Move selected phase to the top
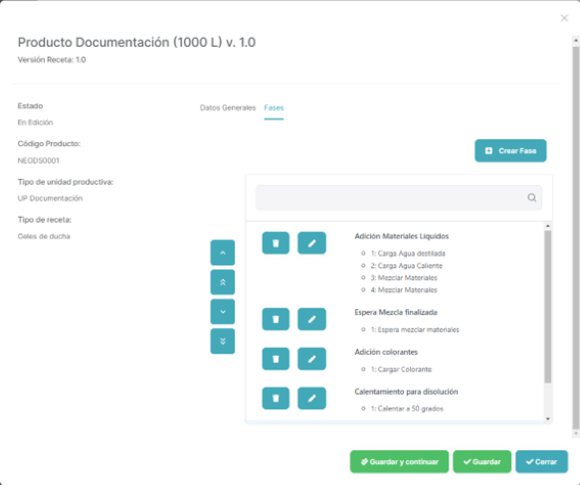This screenshot has width=580, height=485. coord(223,282)
